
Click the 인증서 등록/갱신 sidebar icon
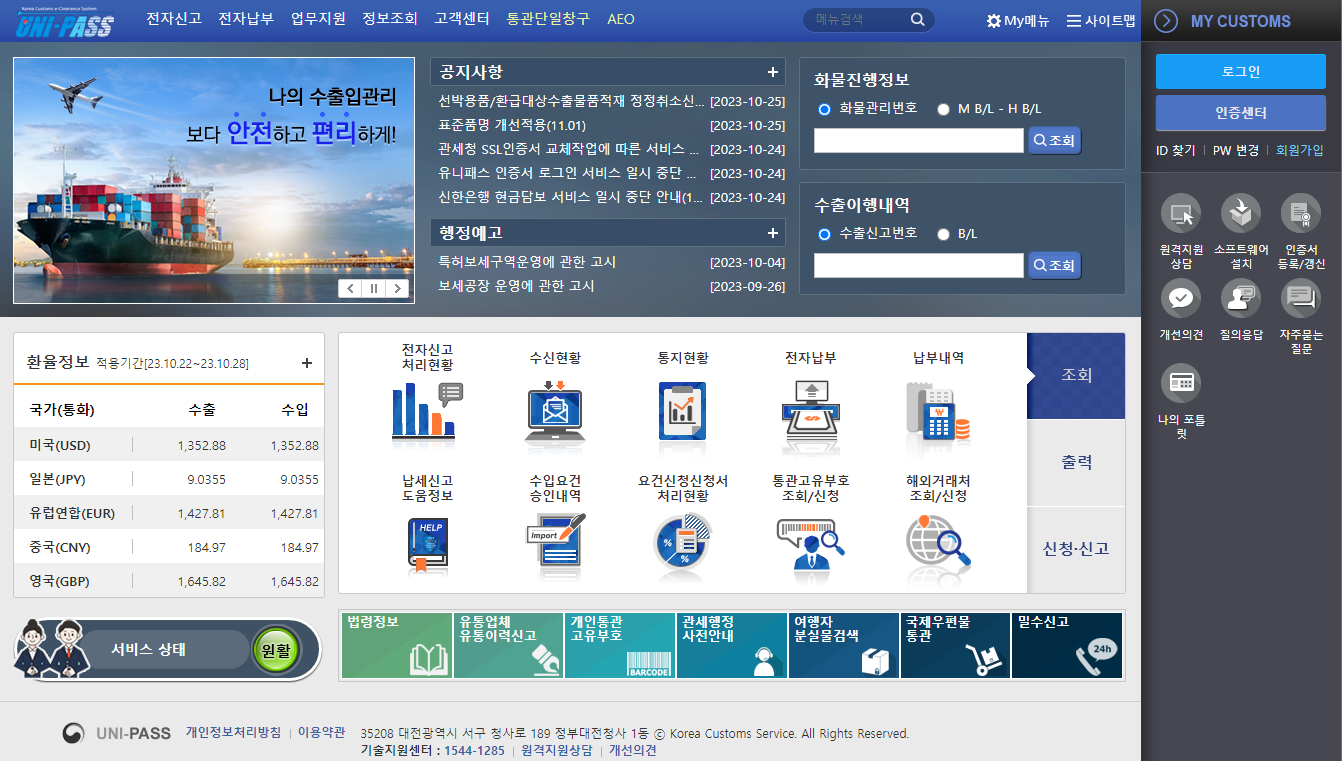[1301, 213]
